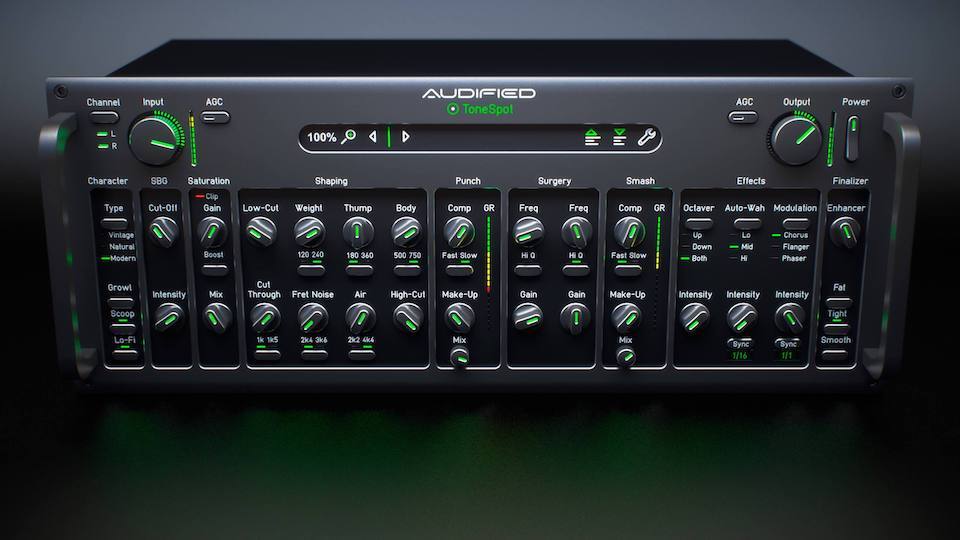Click the Saturation Mix knob
This screenshot has width=960, height=540.
click(217, 318)
